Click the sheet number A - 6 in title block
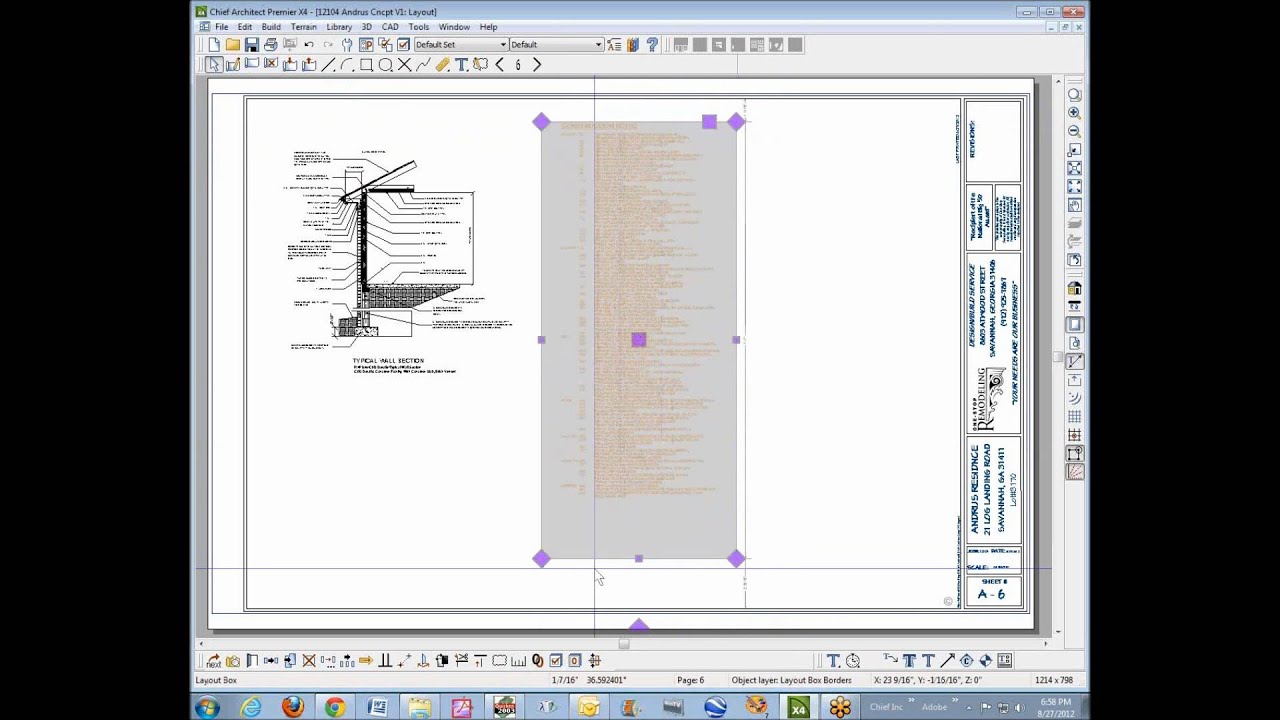Image resolution: width=1280 pixels, height=720 pixels. click(x=991, y=594)
